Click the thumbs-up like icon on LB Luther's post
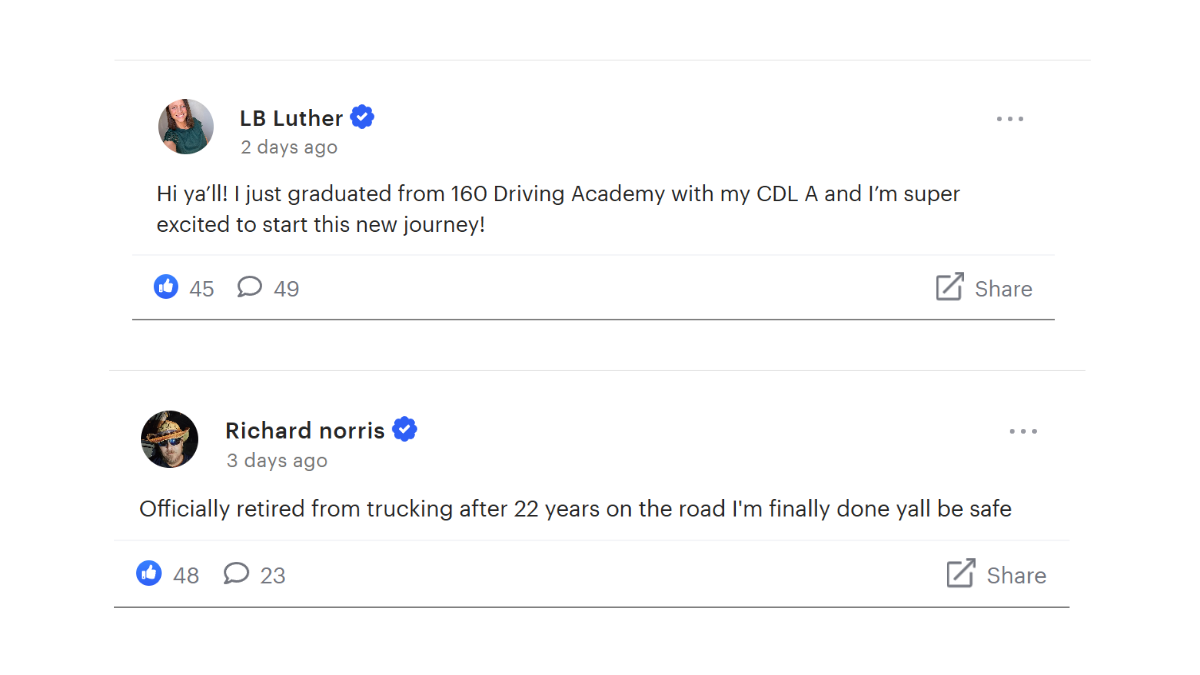Image resolution: width=1200 pixels, height=675 pixels. click(166, 287)
